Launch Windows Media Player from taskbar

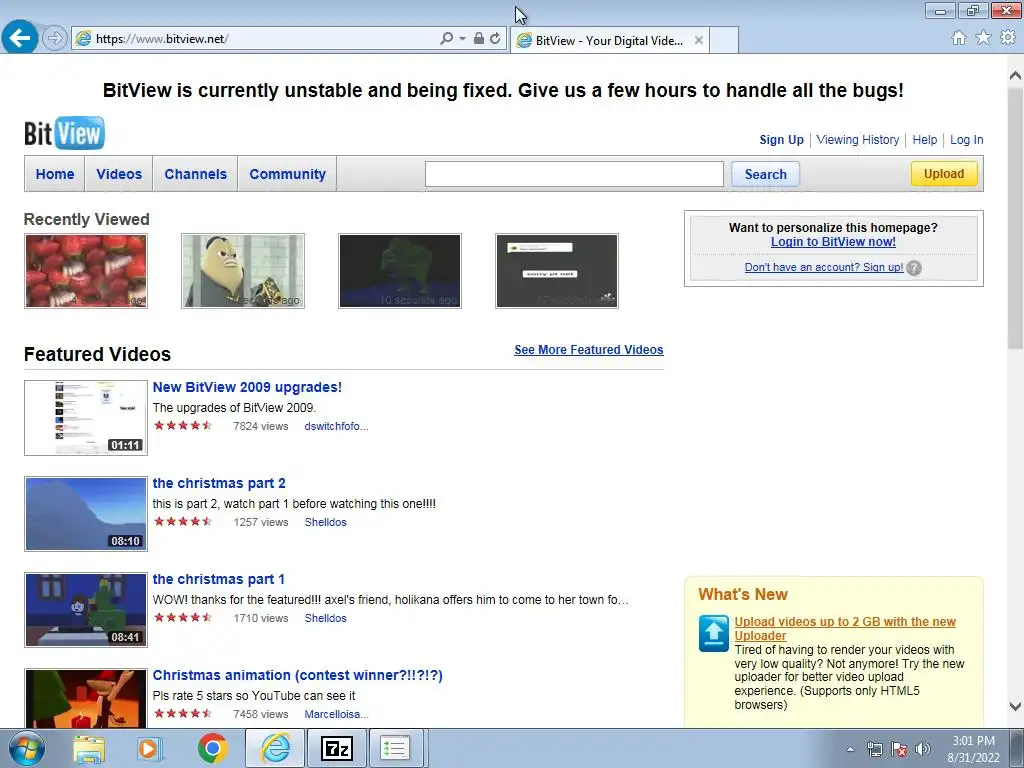(150, 748)
